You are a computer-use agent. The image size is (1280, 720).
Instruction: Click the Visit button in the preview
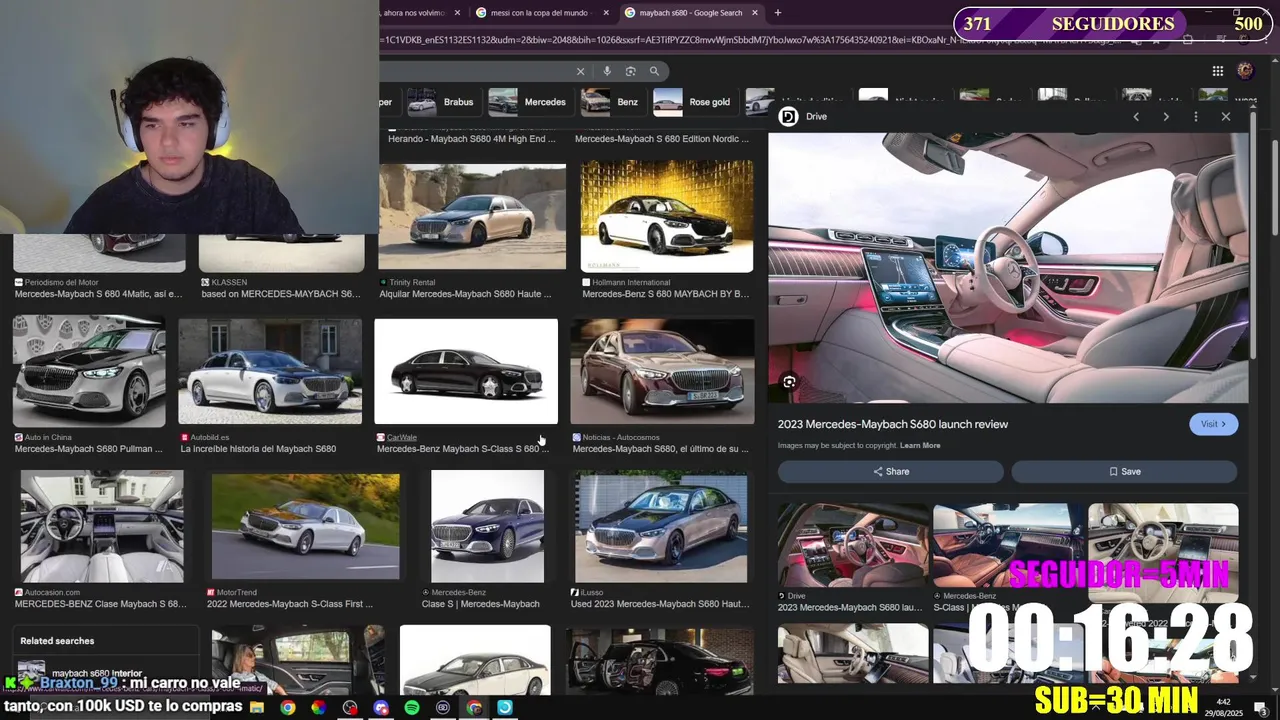tap(1214, 424)
